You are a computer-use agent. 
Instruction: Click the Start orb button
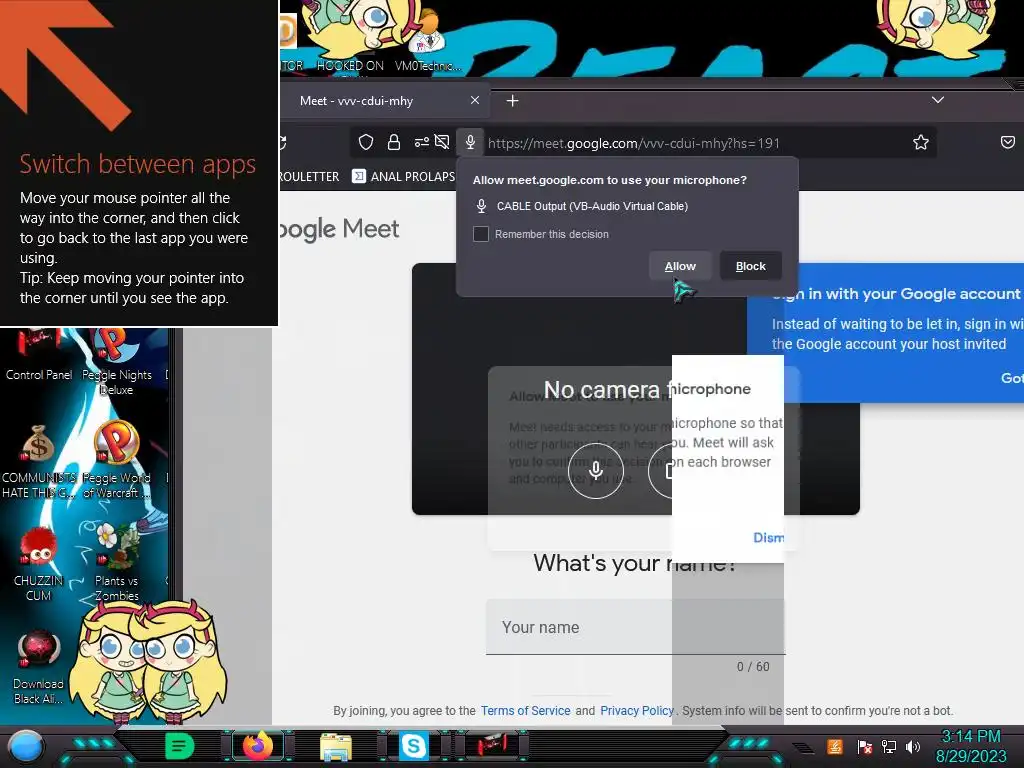pos(26,746)
